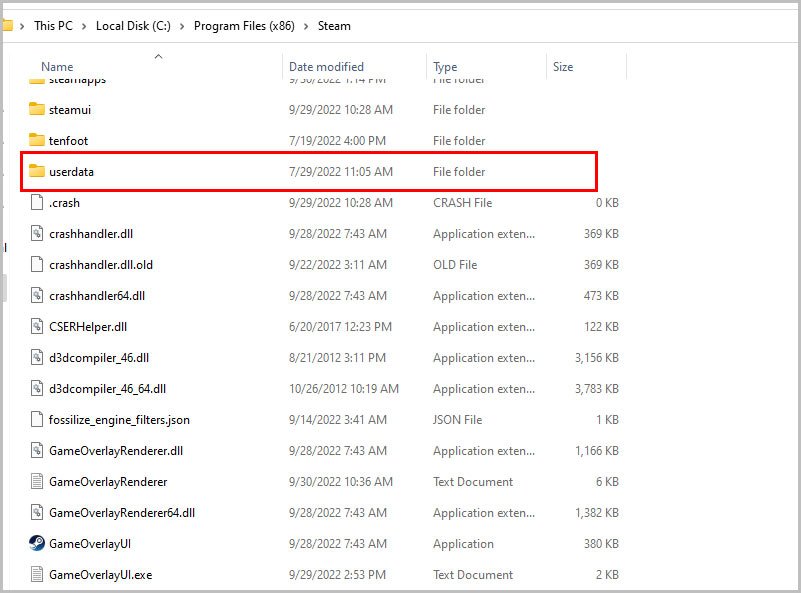Select the userdata folder icon

(37, 171)
